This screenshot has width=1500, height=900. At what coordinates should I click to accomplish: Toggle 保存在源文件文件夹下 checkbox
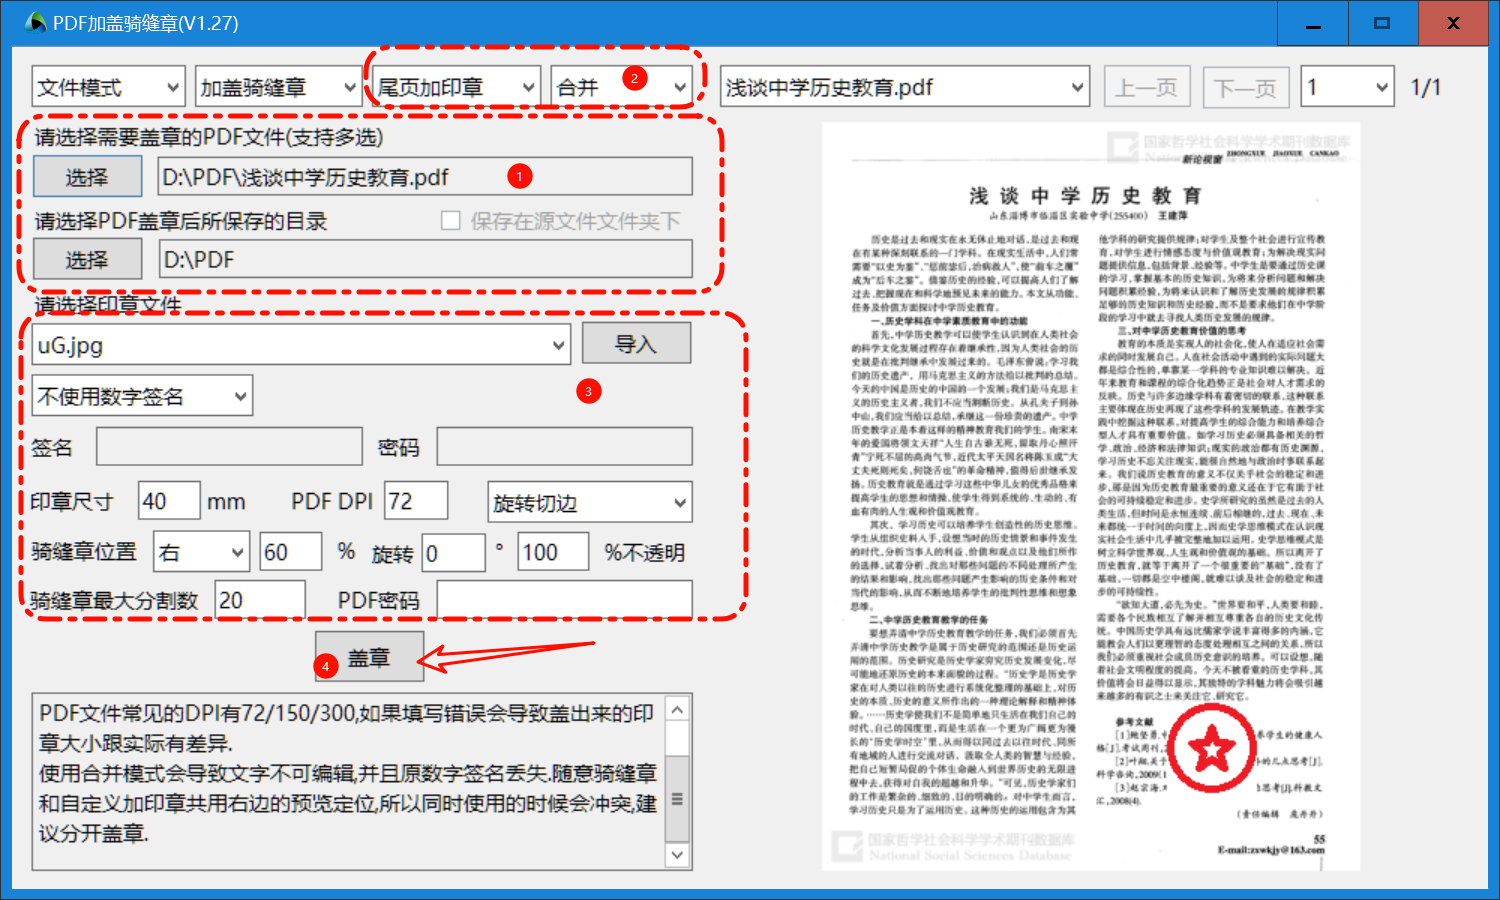[451, 220]
